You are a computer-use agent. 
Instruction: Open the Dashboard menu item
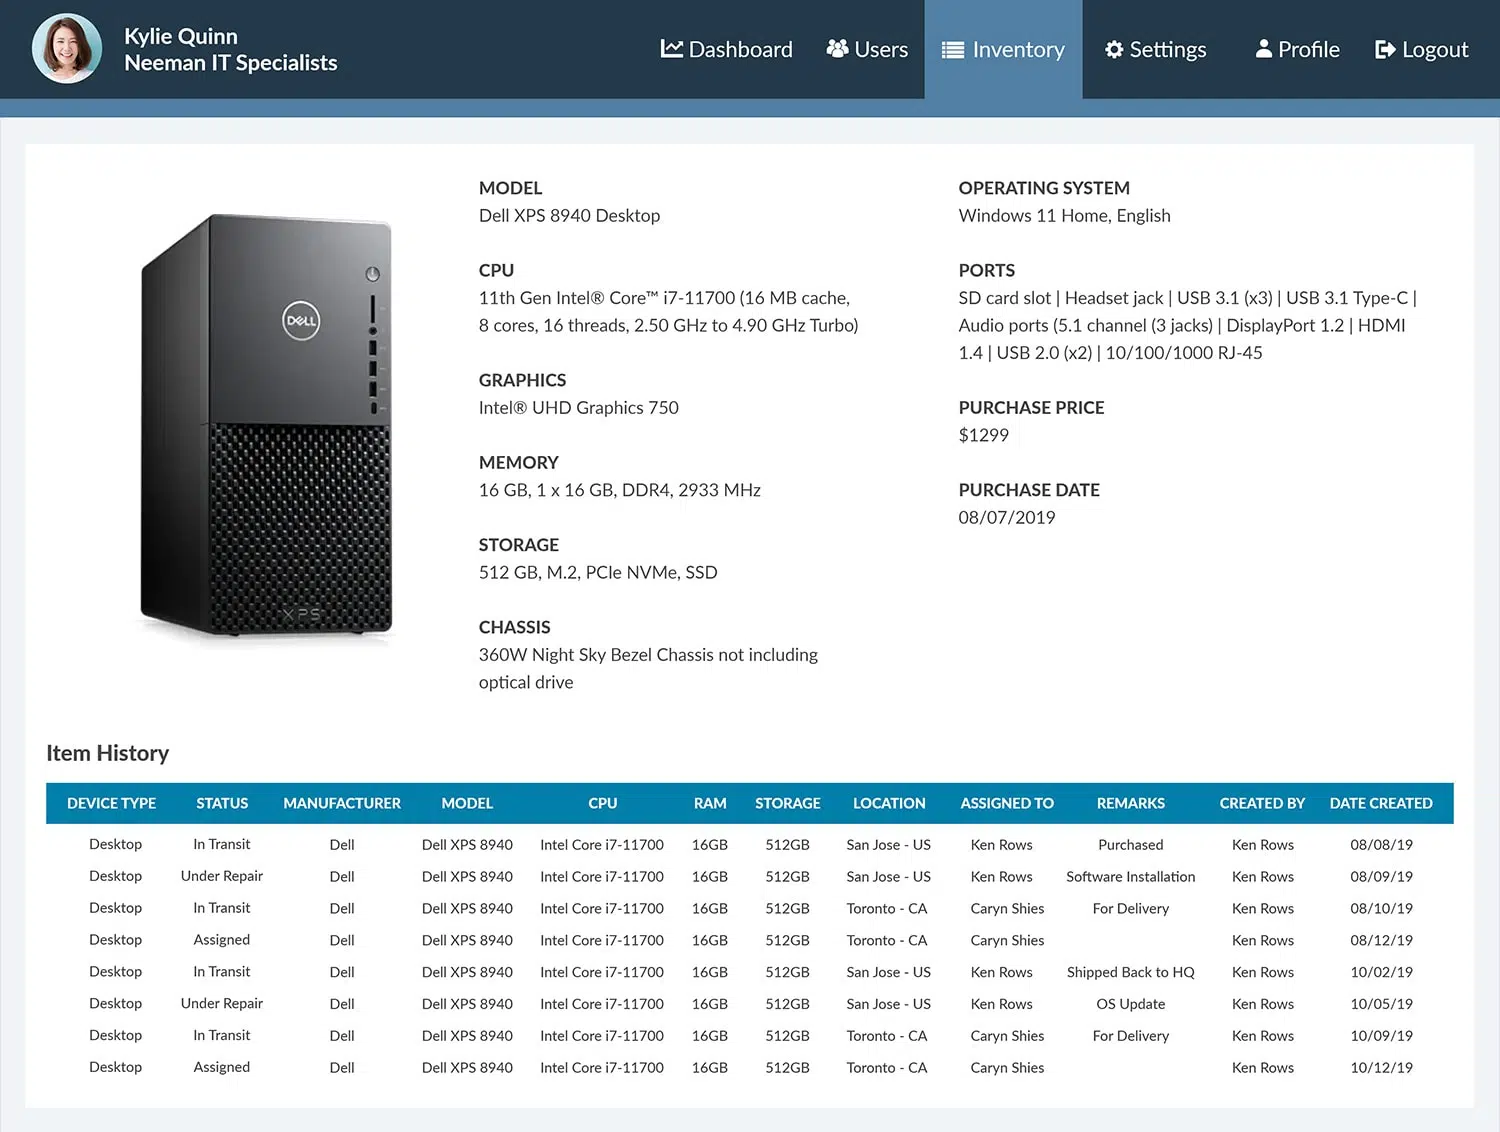[x=740, y=49]
